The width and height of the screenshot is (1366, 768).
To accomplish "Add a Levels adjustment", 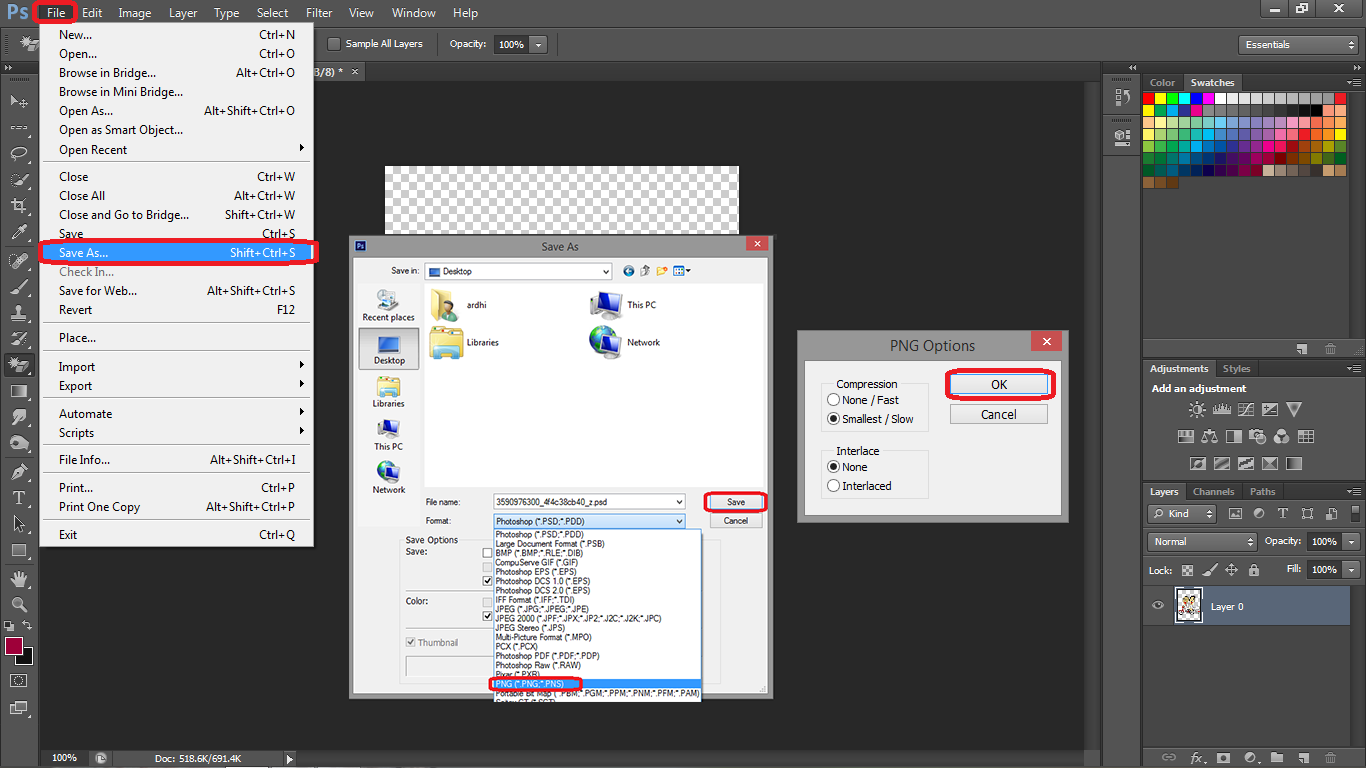I will point(1221,410).
